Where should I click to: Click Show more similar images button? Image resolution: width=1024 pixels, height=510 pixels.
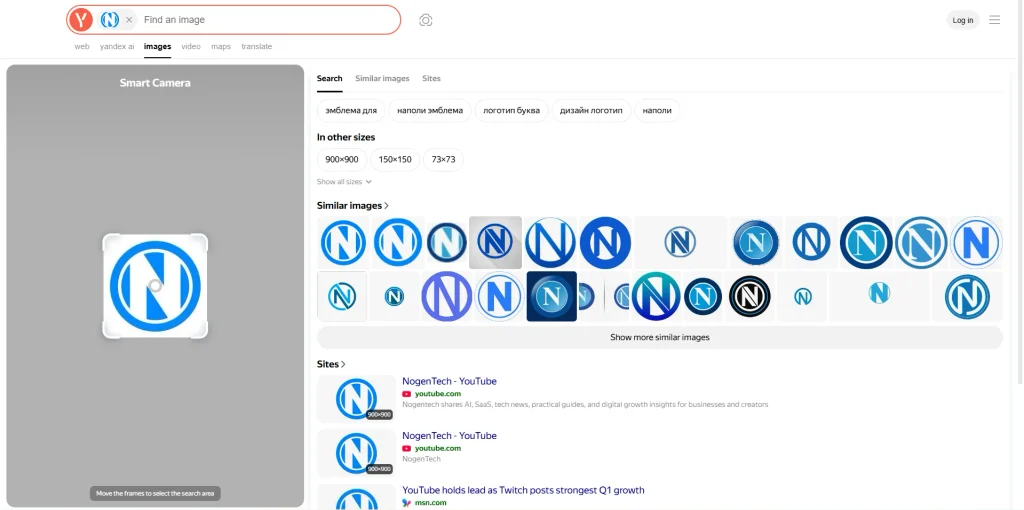coord(660,338)
